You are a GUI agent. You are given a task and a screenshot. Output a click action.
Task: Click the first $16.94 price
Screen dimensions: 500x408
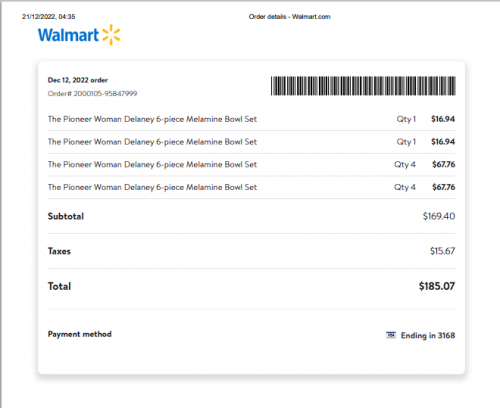tap(443, 119)
